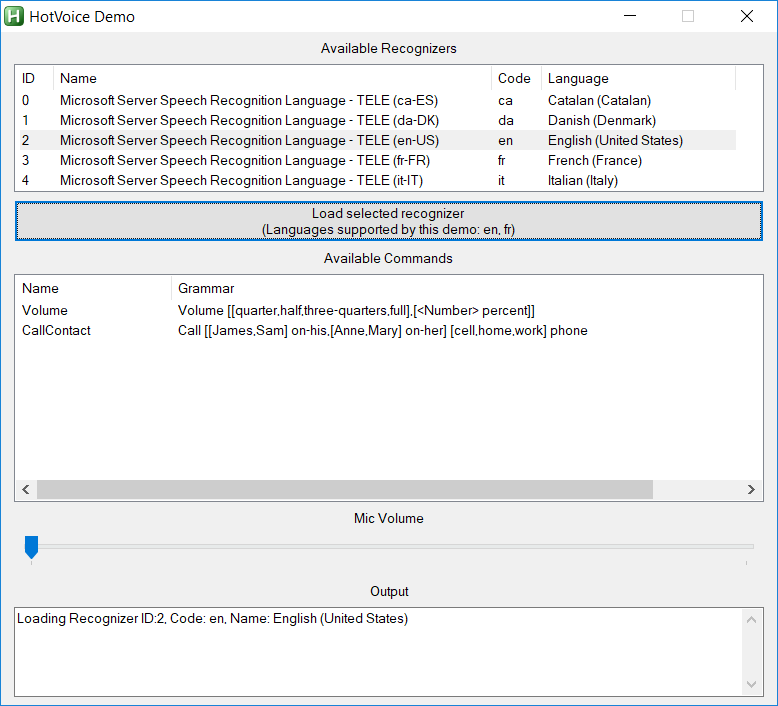
Task: Click the commands horizontal scrollbar thumb
Action: click(345, 490)
